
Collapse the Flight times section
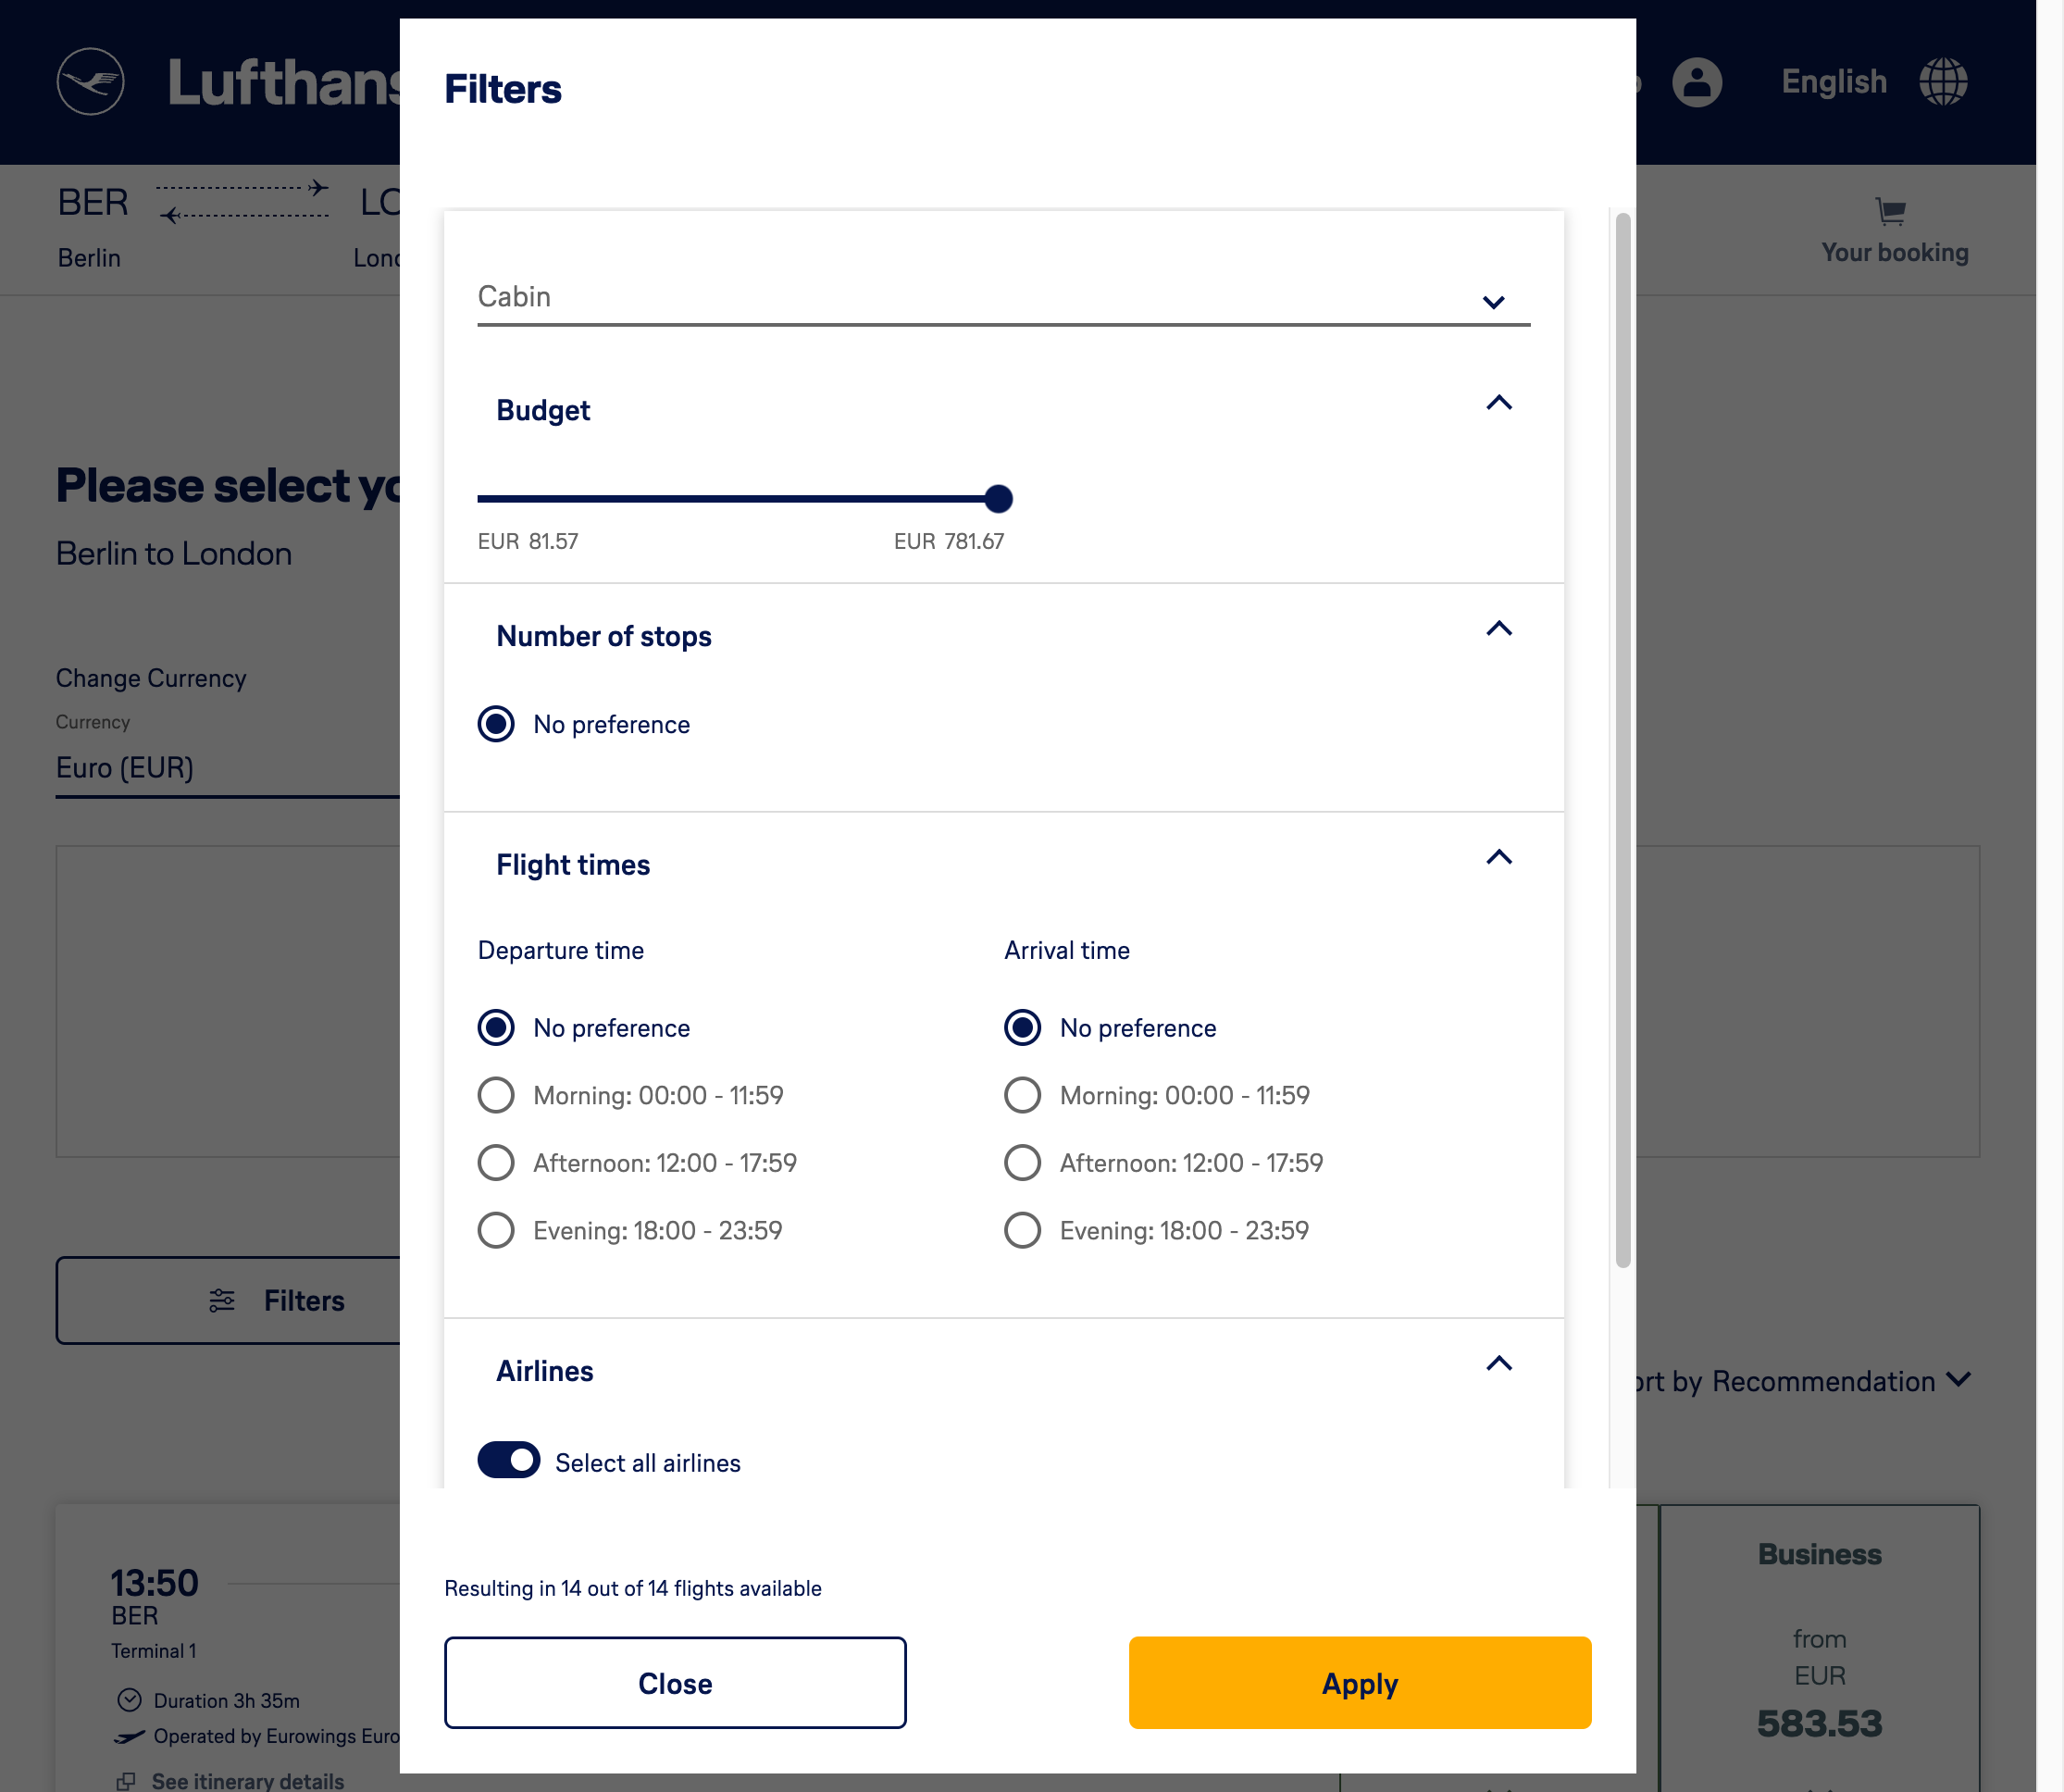click(1498, 858)
